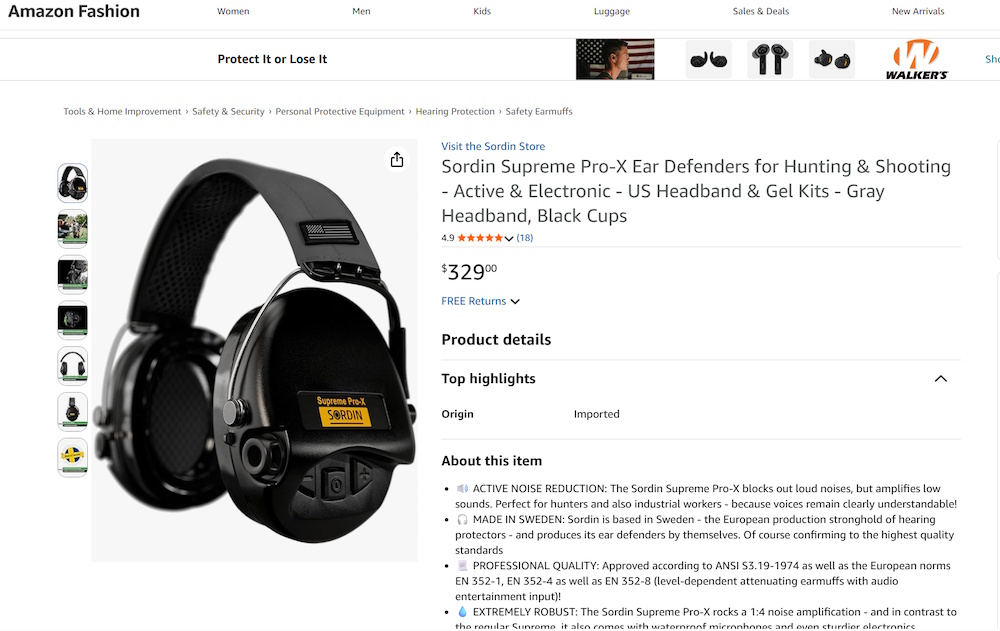The image size is (1000, 631).
Task: Go to Safety & Security breadcrumb
Action: (228, 112)
